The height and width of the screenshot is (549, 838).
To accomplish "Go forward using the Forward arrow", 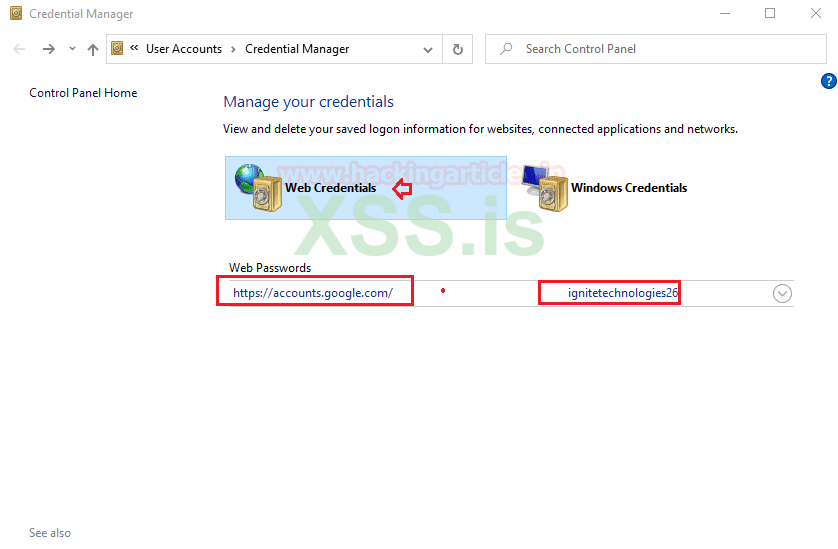I will tap(49, 49).
